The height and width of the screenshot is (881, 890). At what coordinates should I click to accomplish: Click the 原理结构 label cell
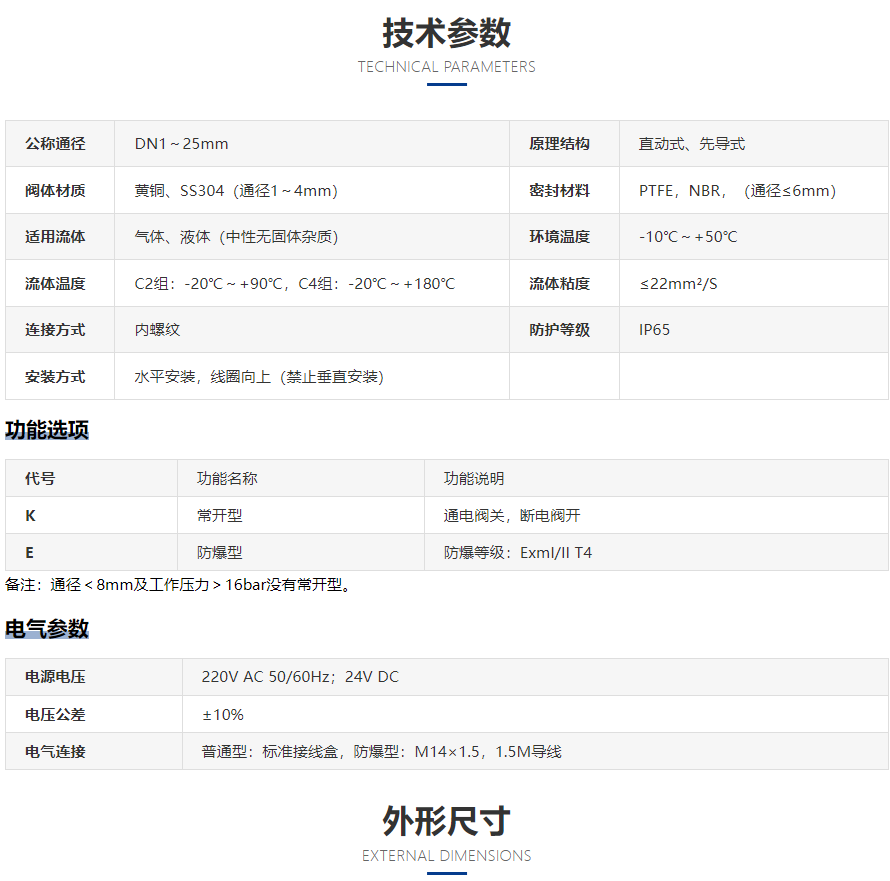(x=559, y=144)
